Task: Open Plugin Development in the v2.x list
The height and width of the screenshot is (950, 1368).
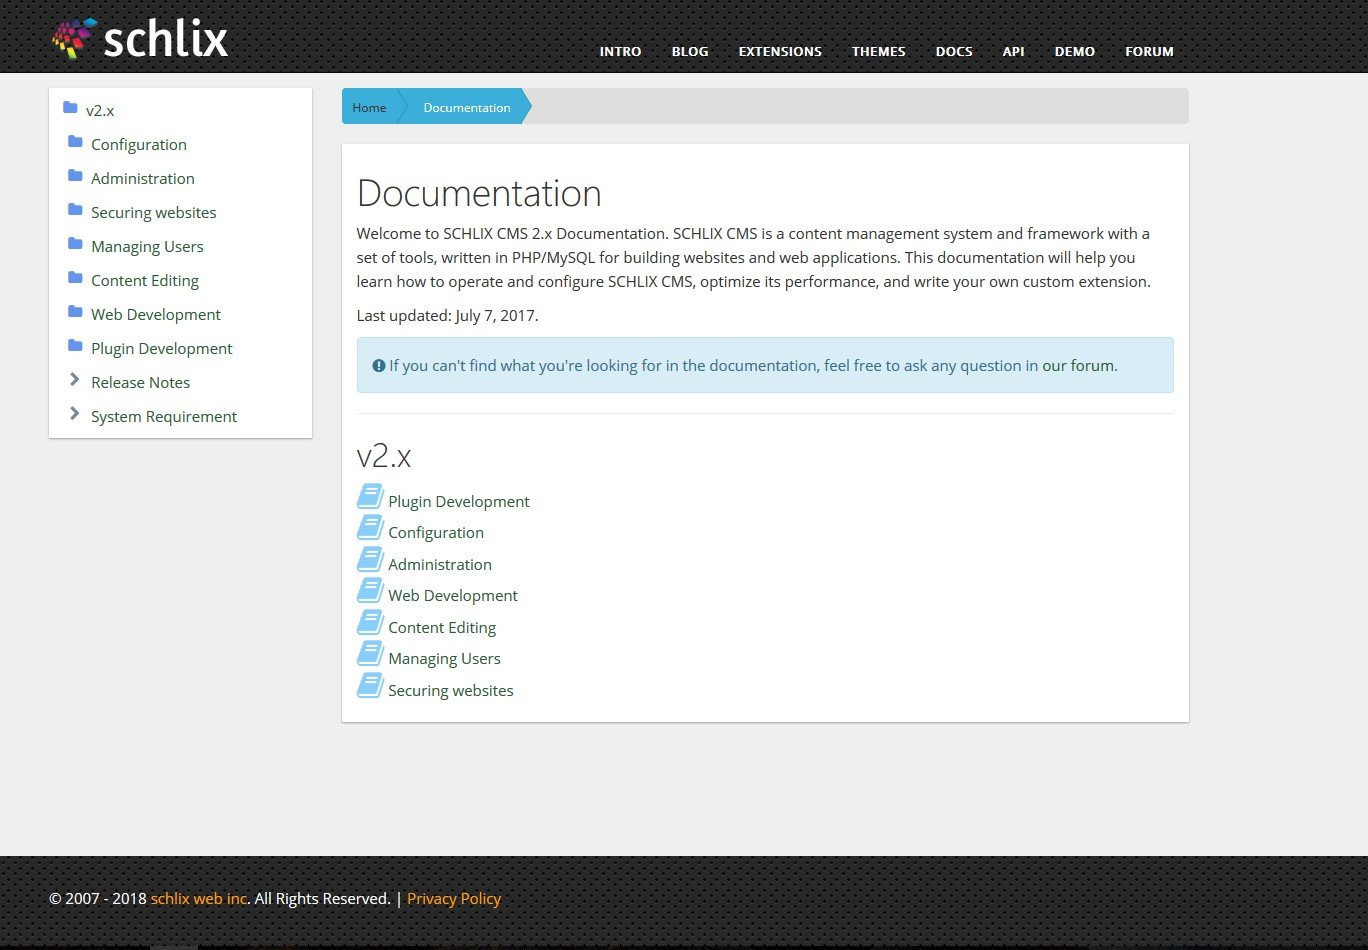Action: tap(459, 501)
